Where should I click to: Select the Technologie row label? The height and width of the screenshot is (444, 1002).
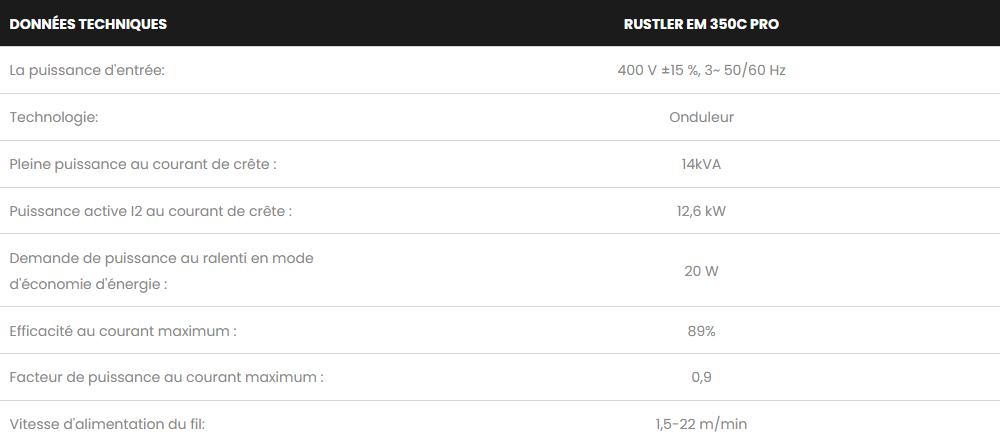(54, 118)
